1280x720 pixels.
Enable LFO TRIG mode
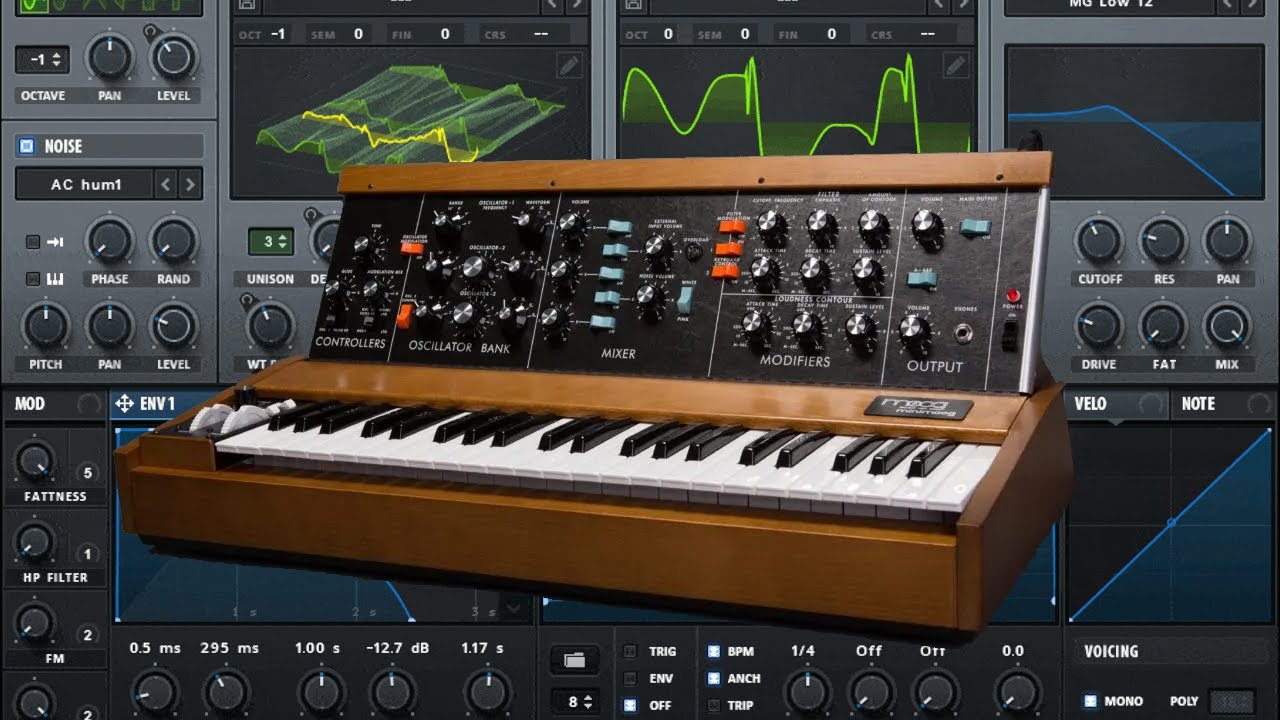coord(630,651)
